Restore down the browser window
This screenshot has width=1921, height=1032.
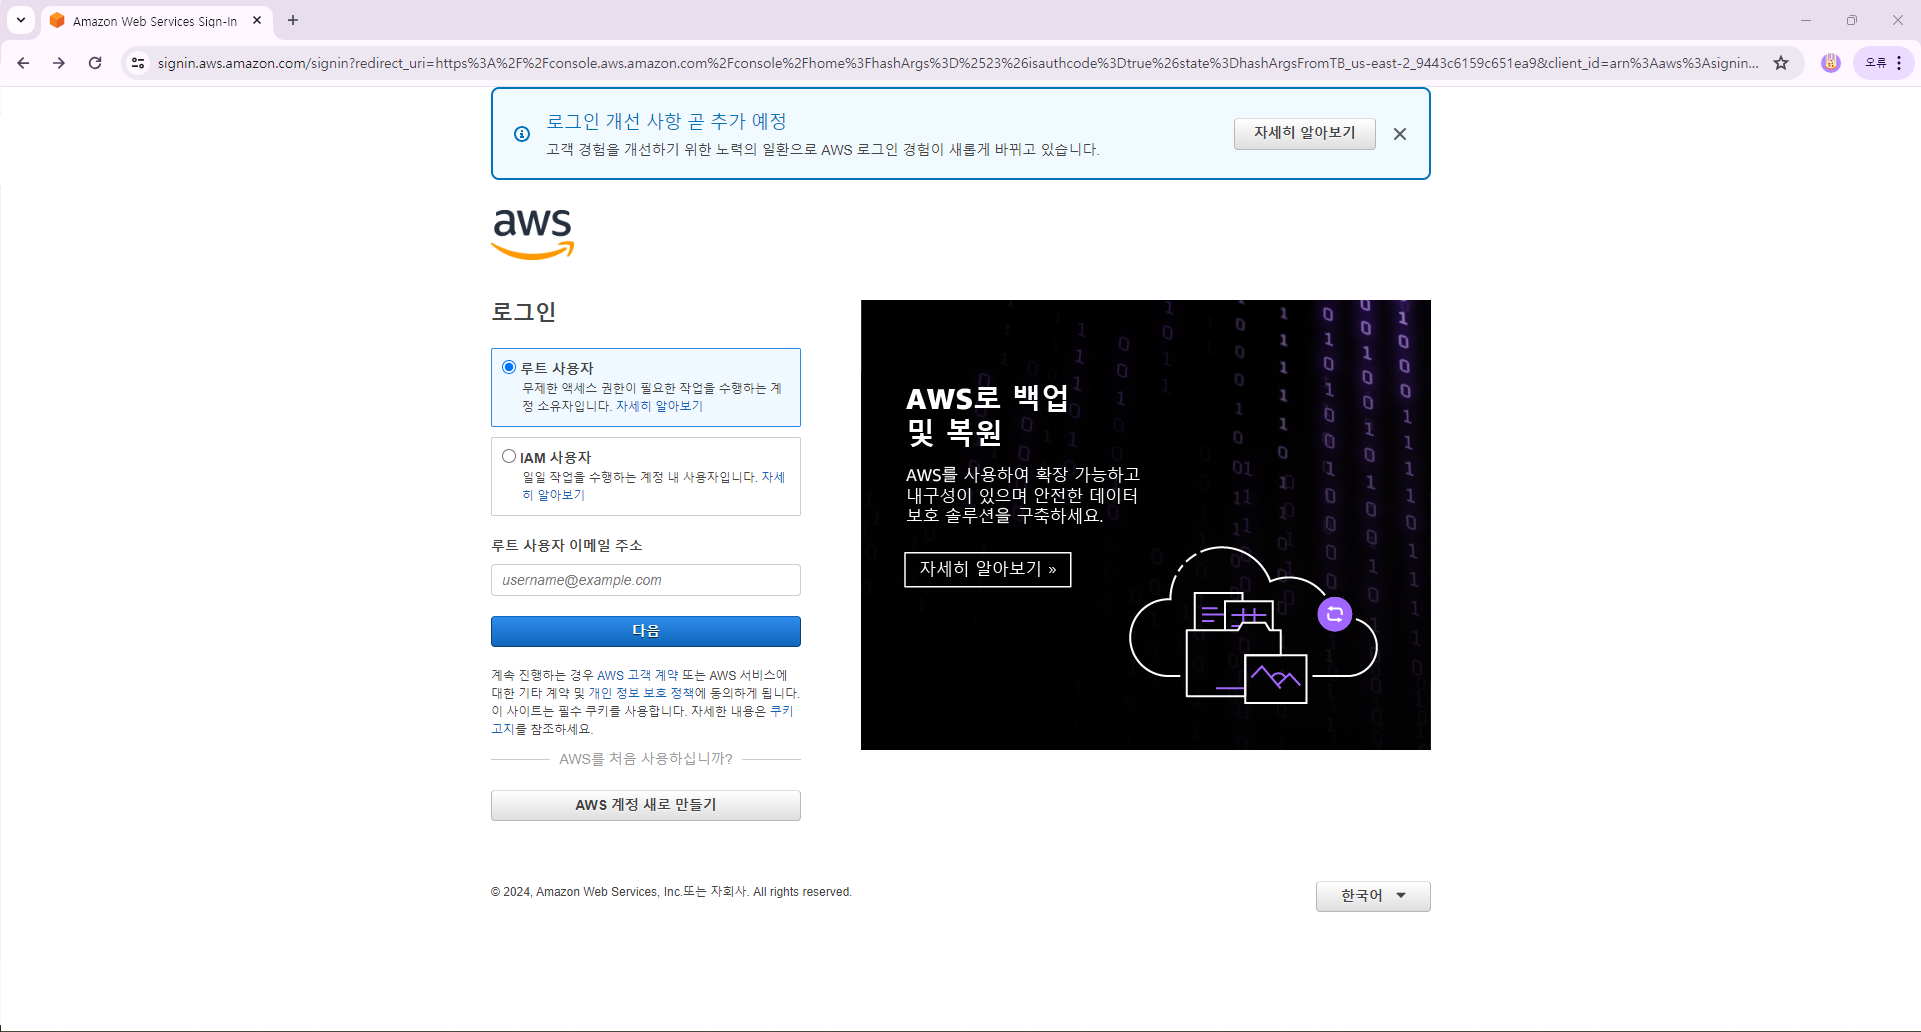1852,20
